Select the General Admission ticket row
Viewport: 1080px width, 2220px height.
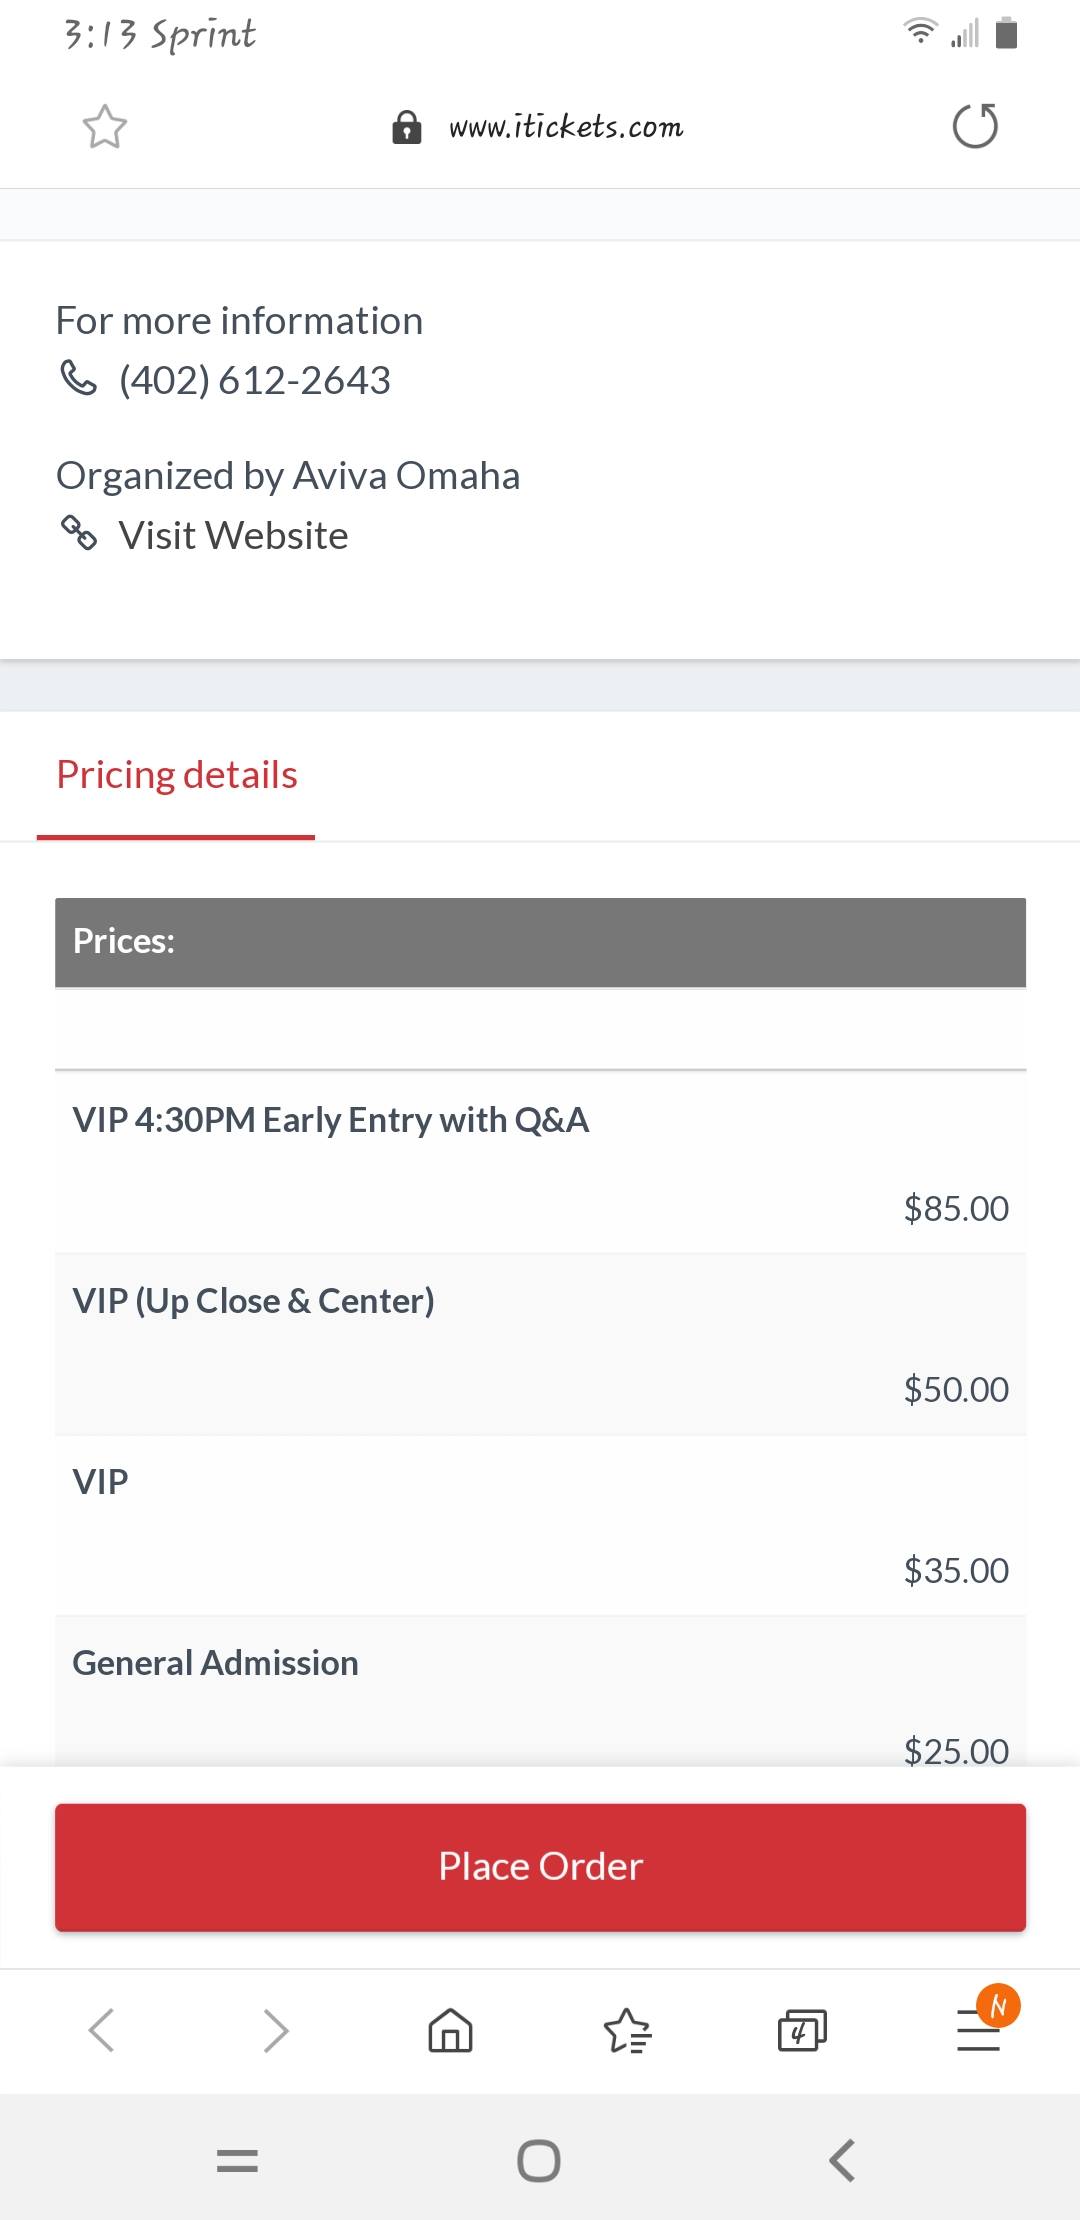pos(540,1690)
